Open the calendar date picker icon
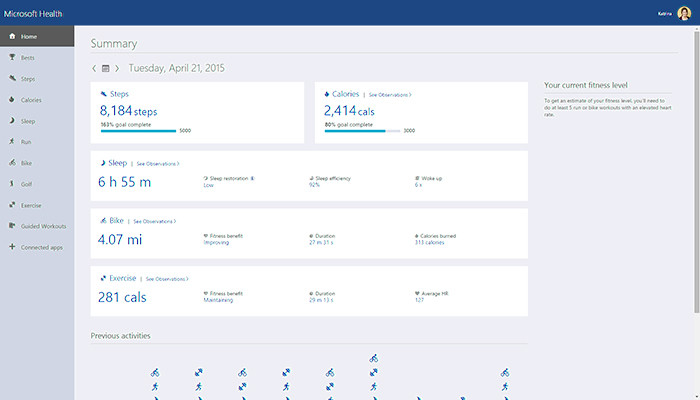 tap(106, 68)
